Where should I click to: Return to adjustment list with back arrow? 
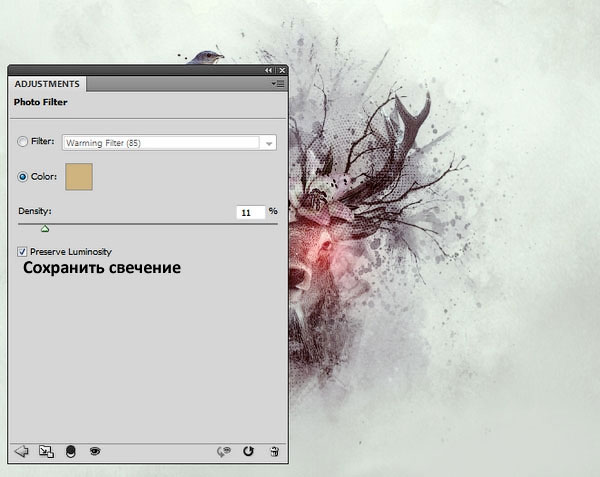tap(21, 451)
